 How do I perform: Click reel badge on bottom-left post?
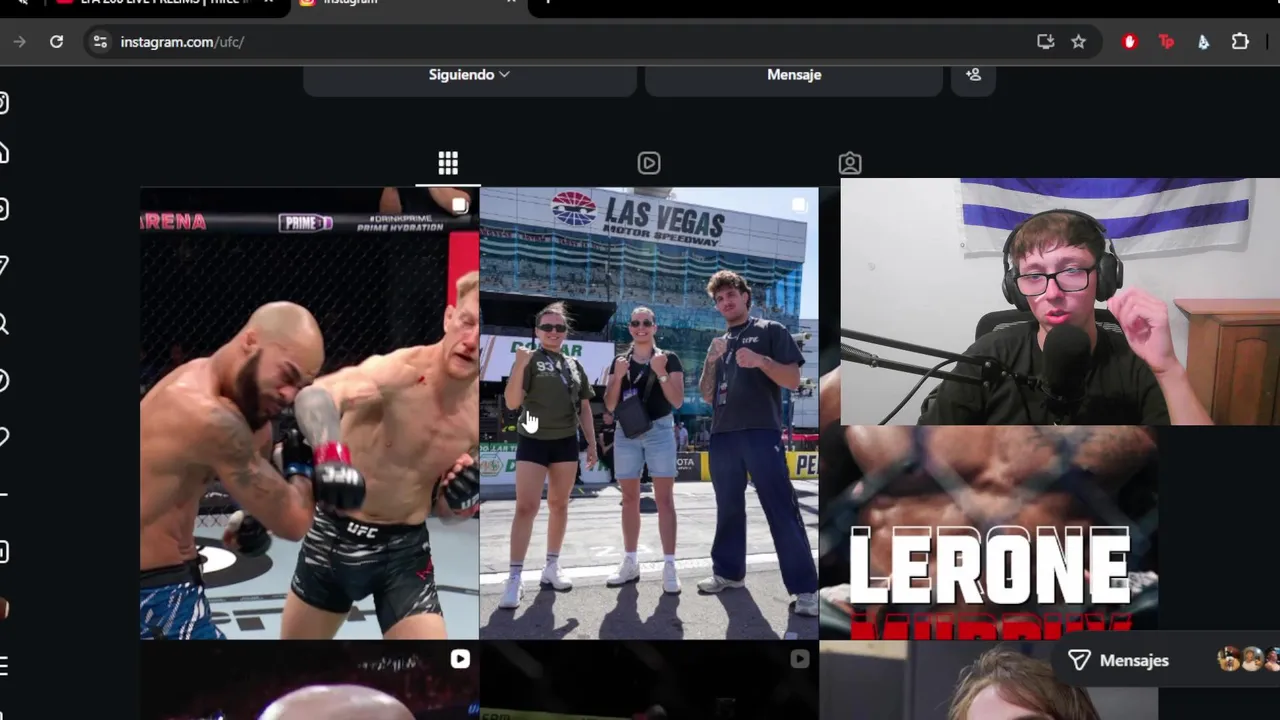[460, 659]
